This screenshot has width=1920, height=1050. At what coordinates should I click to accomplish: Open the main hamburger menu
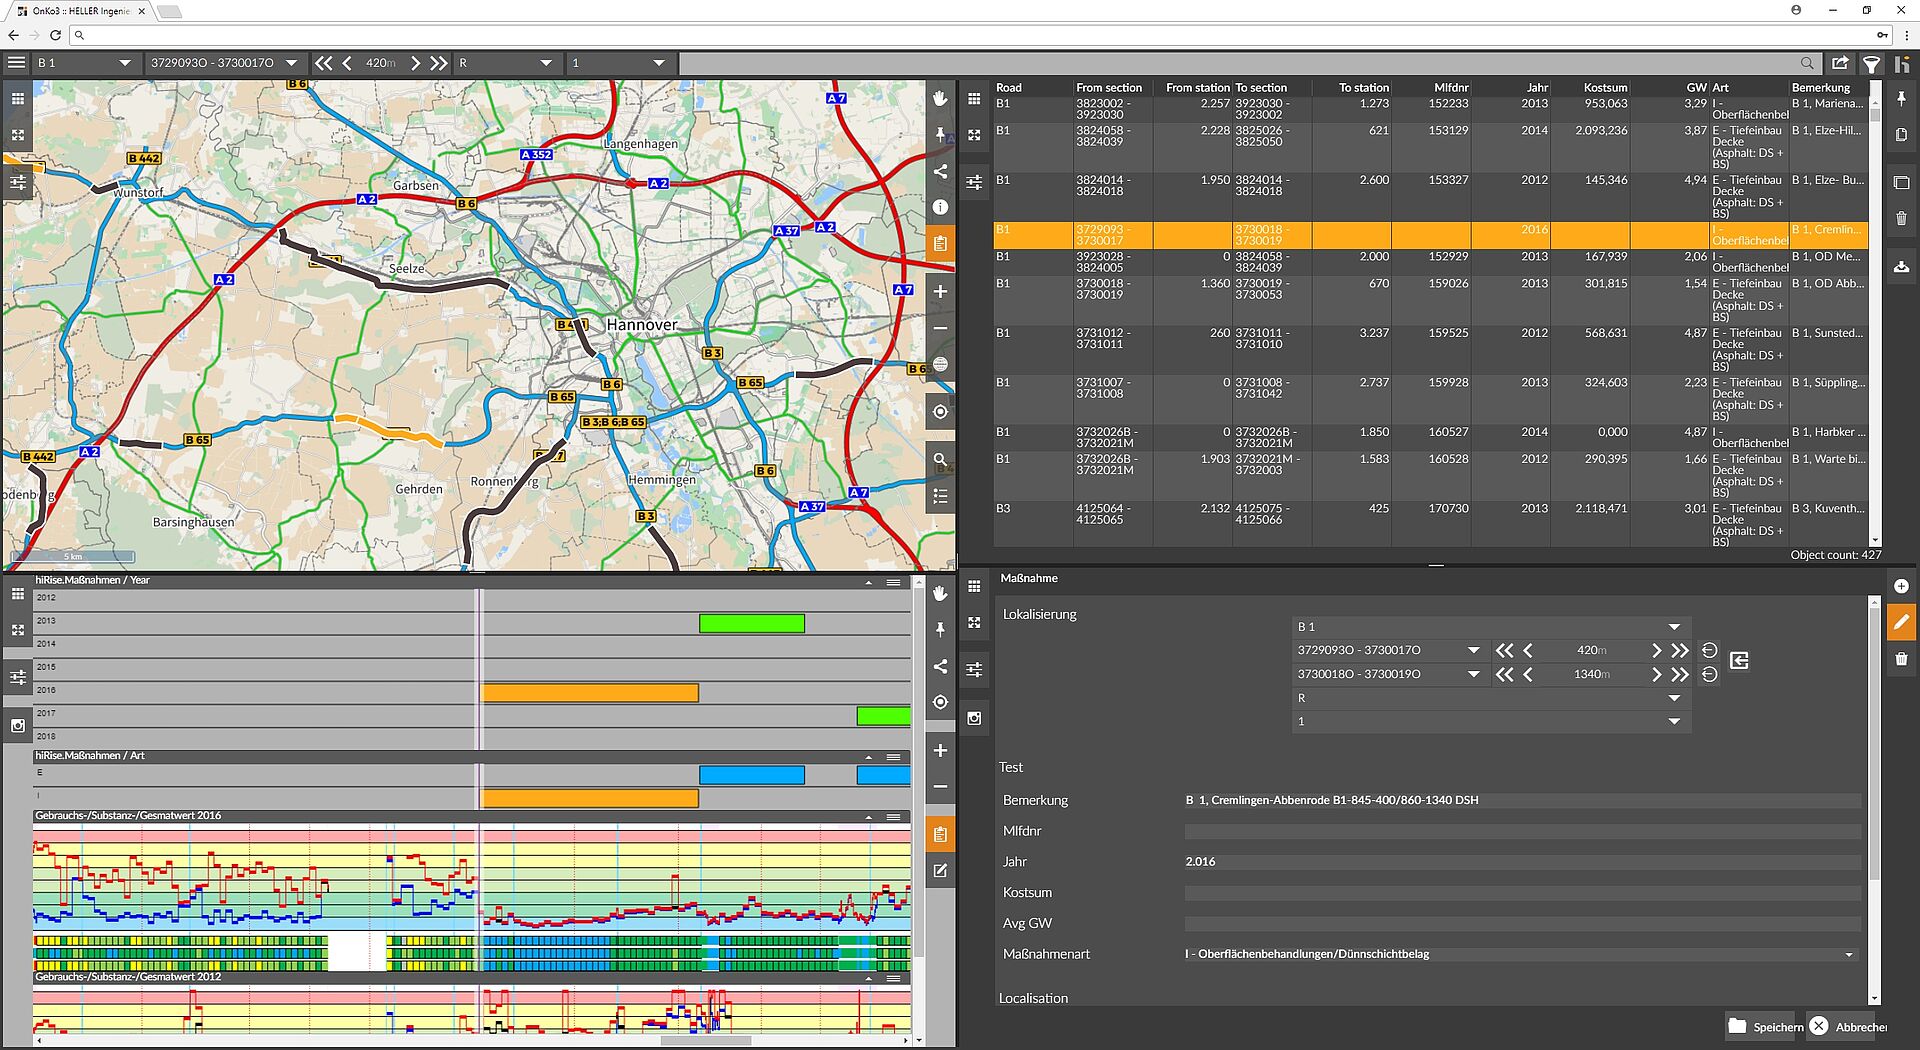(16, 62)
